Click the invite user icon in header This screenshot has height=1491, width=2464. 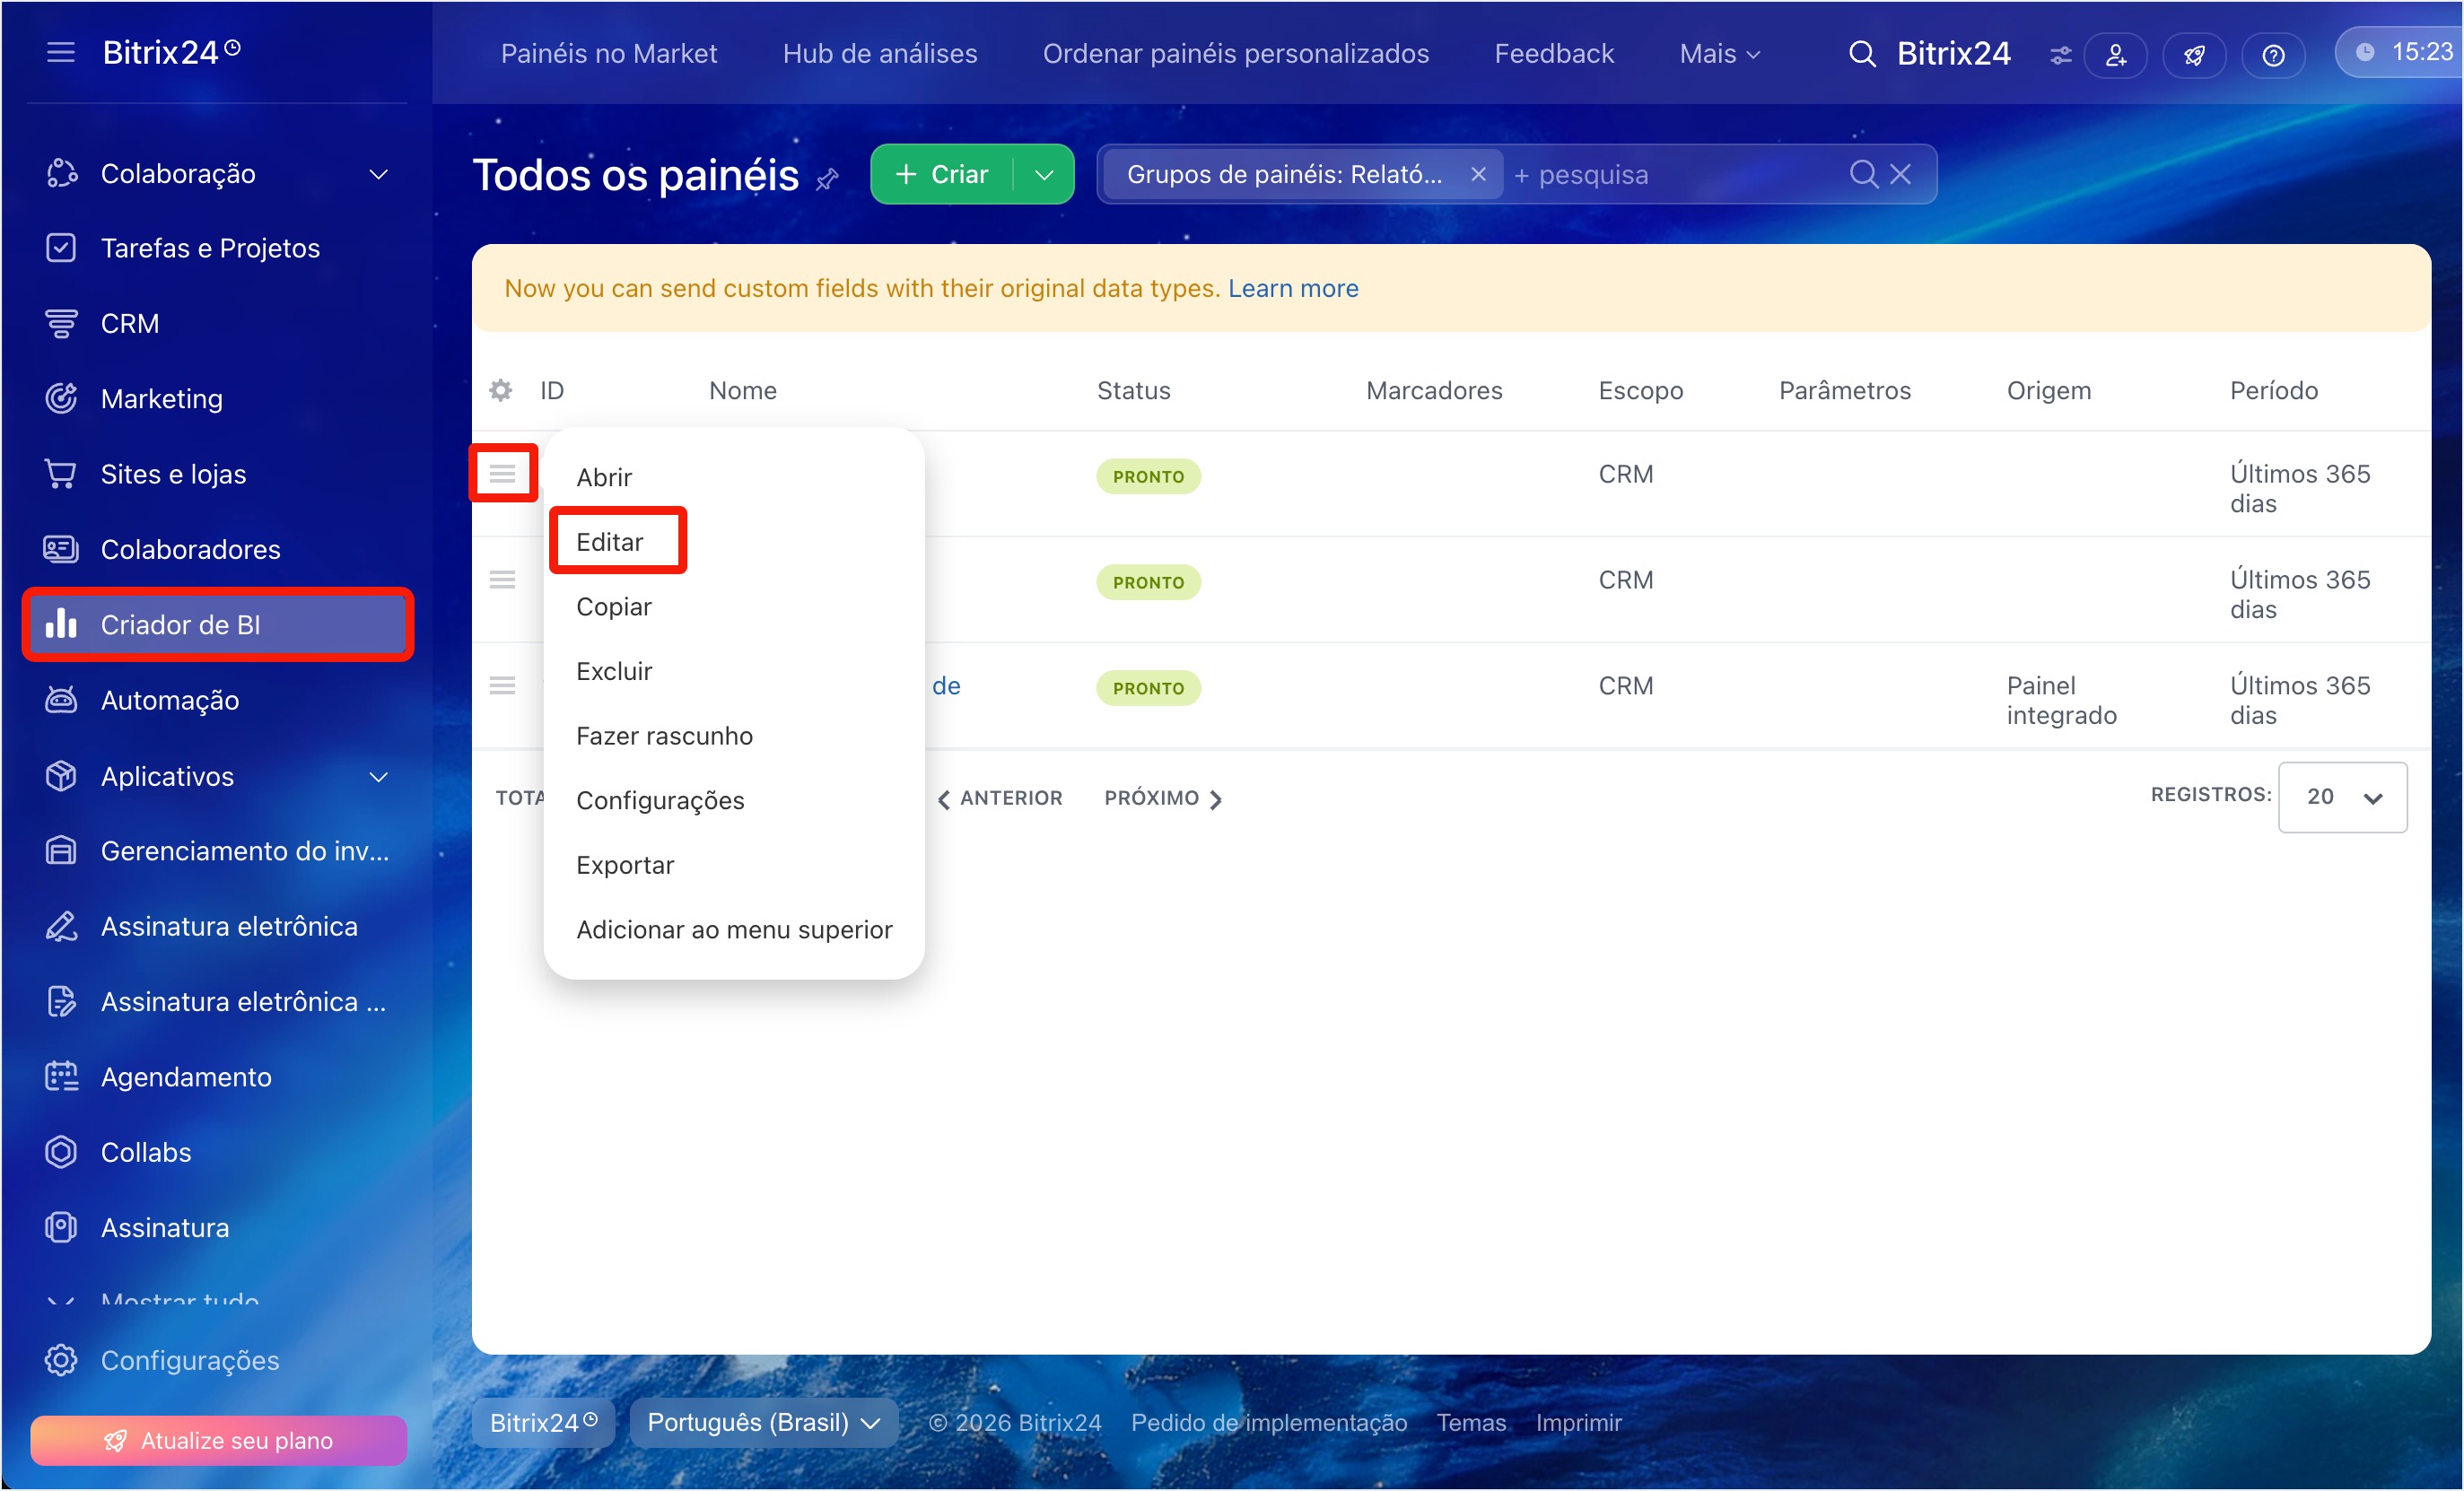(x=2115, y=55)
